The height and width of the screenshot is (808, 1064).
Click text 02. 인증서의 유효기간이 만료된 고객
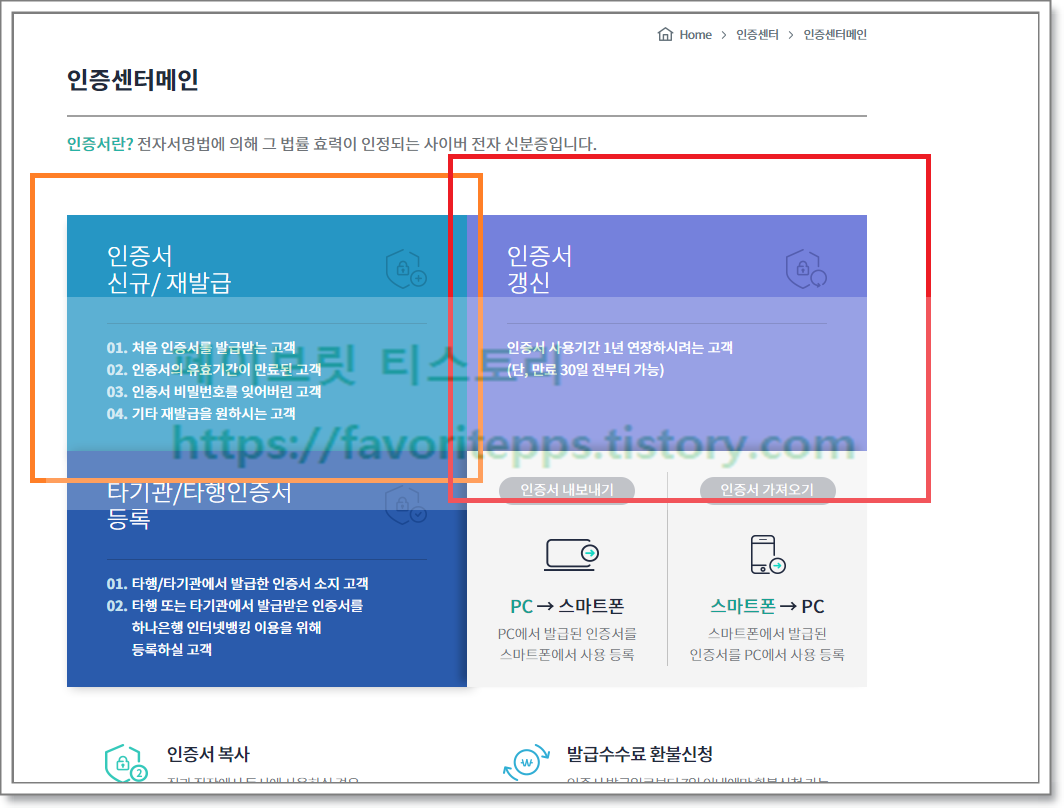click(214, 370)
